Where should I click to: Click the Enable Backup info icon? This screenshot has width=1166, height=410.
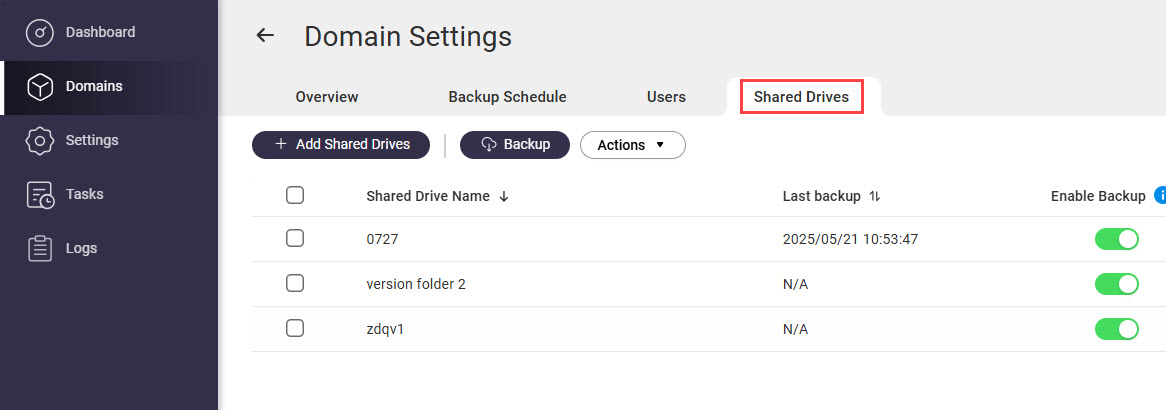(x=1160, y=196)
